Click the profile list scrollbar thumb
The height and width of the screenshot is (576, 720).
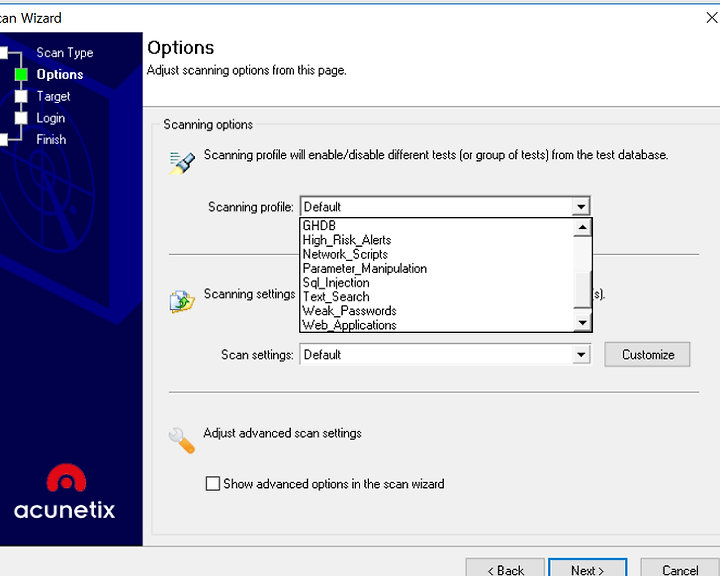pos(583,289)
